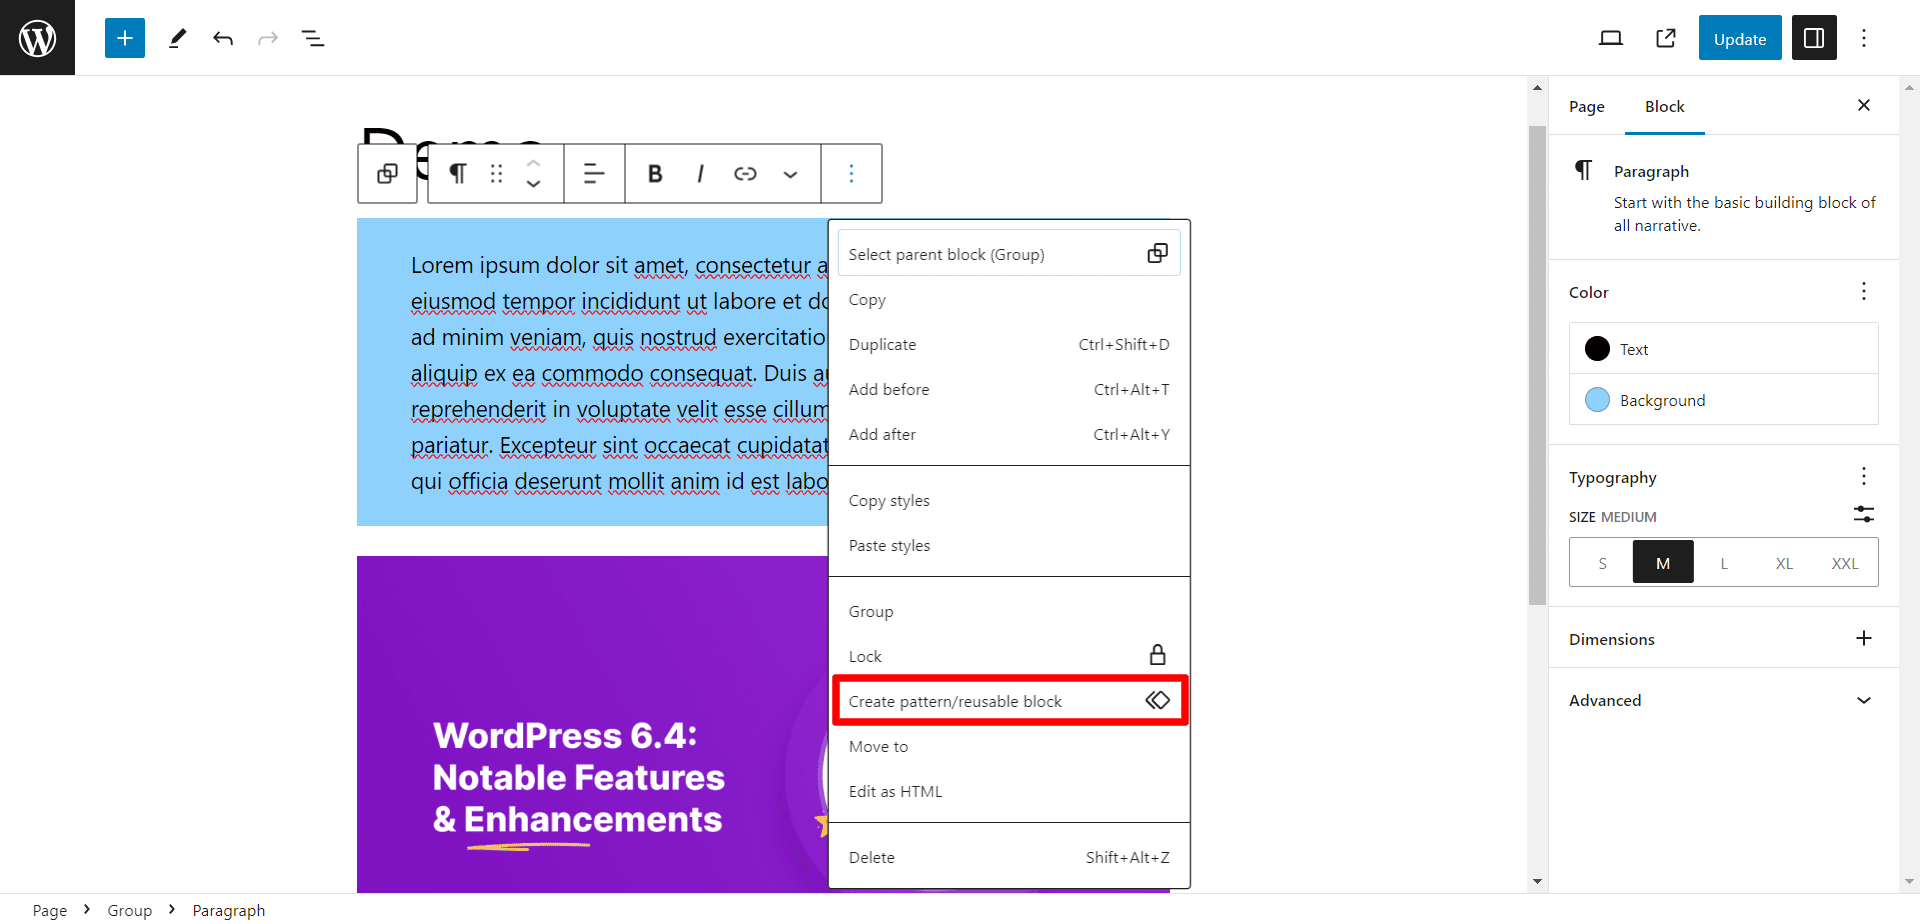Screen dimensions: 1920x924
Task: Click the Update button
Action: pyautogui.click(x=1740, y=38)
